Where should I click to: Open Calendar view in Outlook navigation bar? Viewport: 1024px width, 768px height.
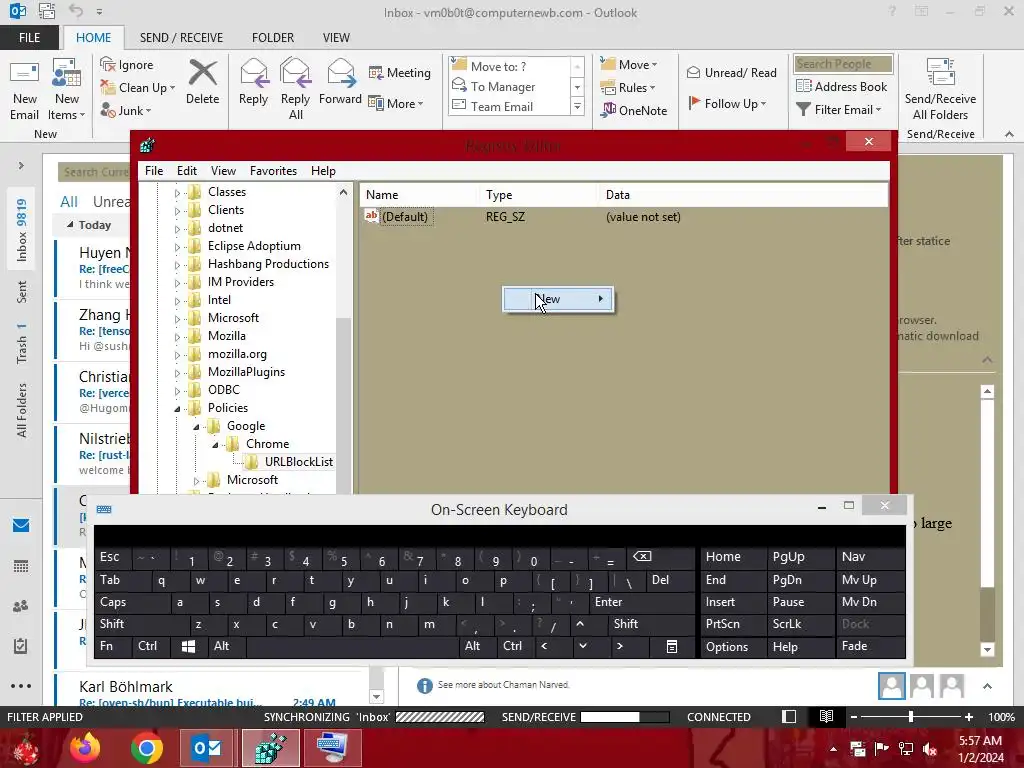coord(21,566)
